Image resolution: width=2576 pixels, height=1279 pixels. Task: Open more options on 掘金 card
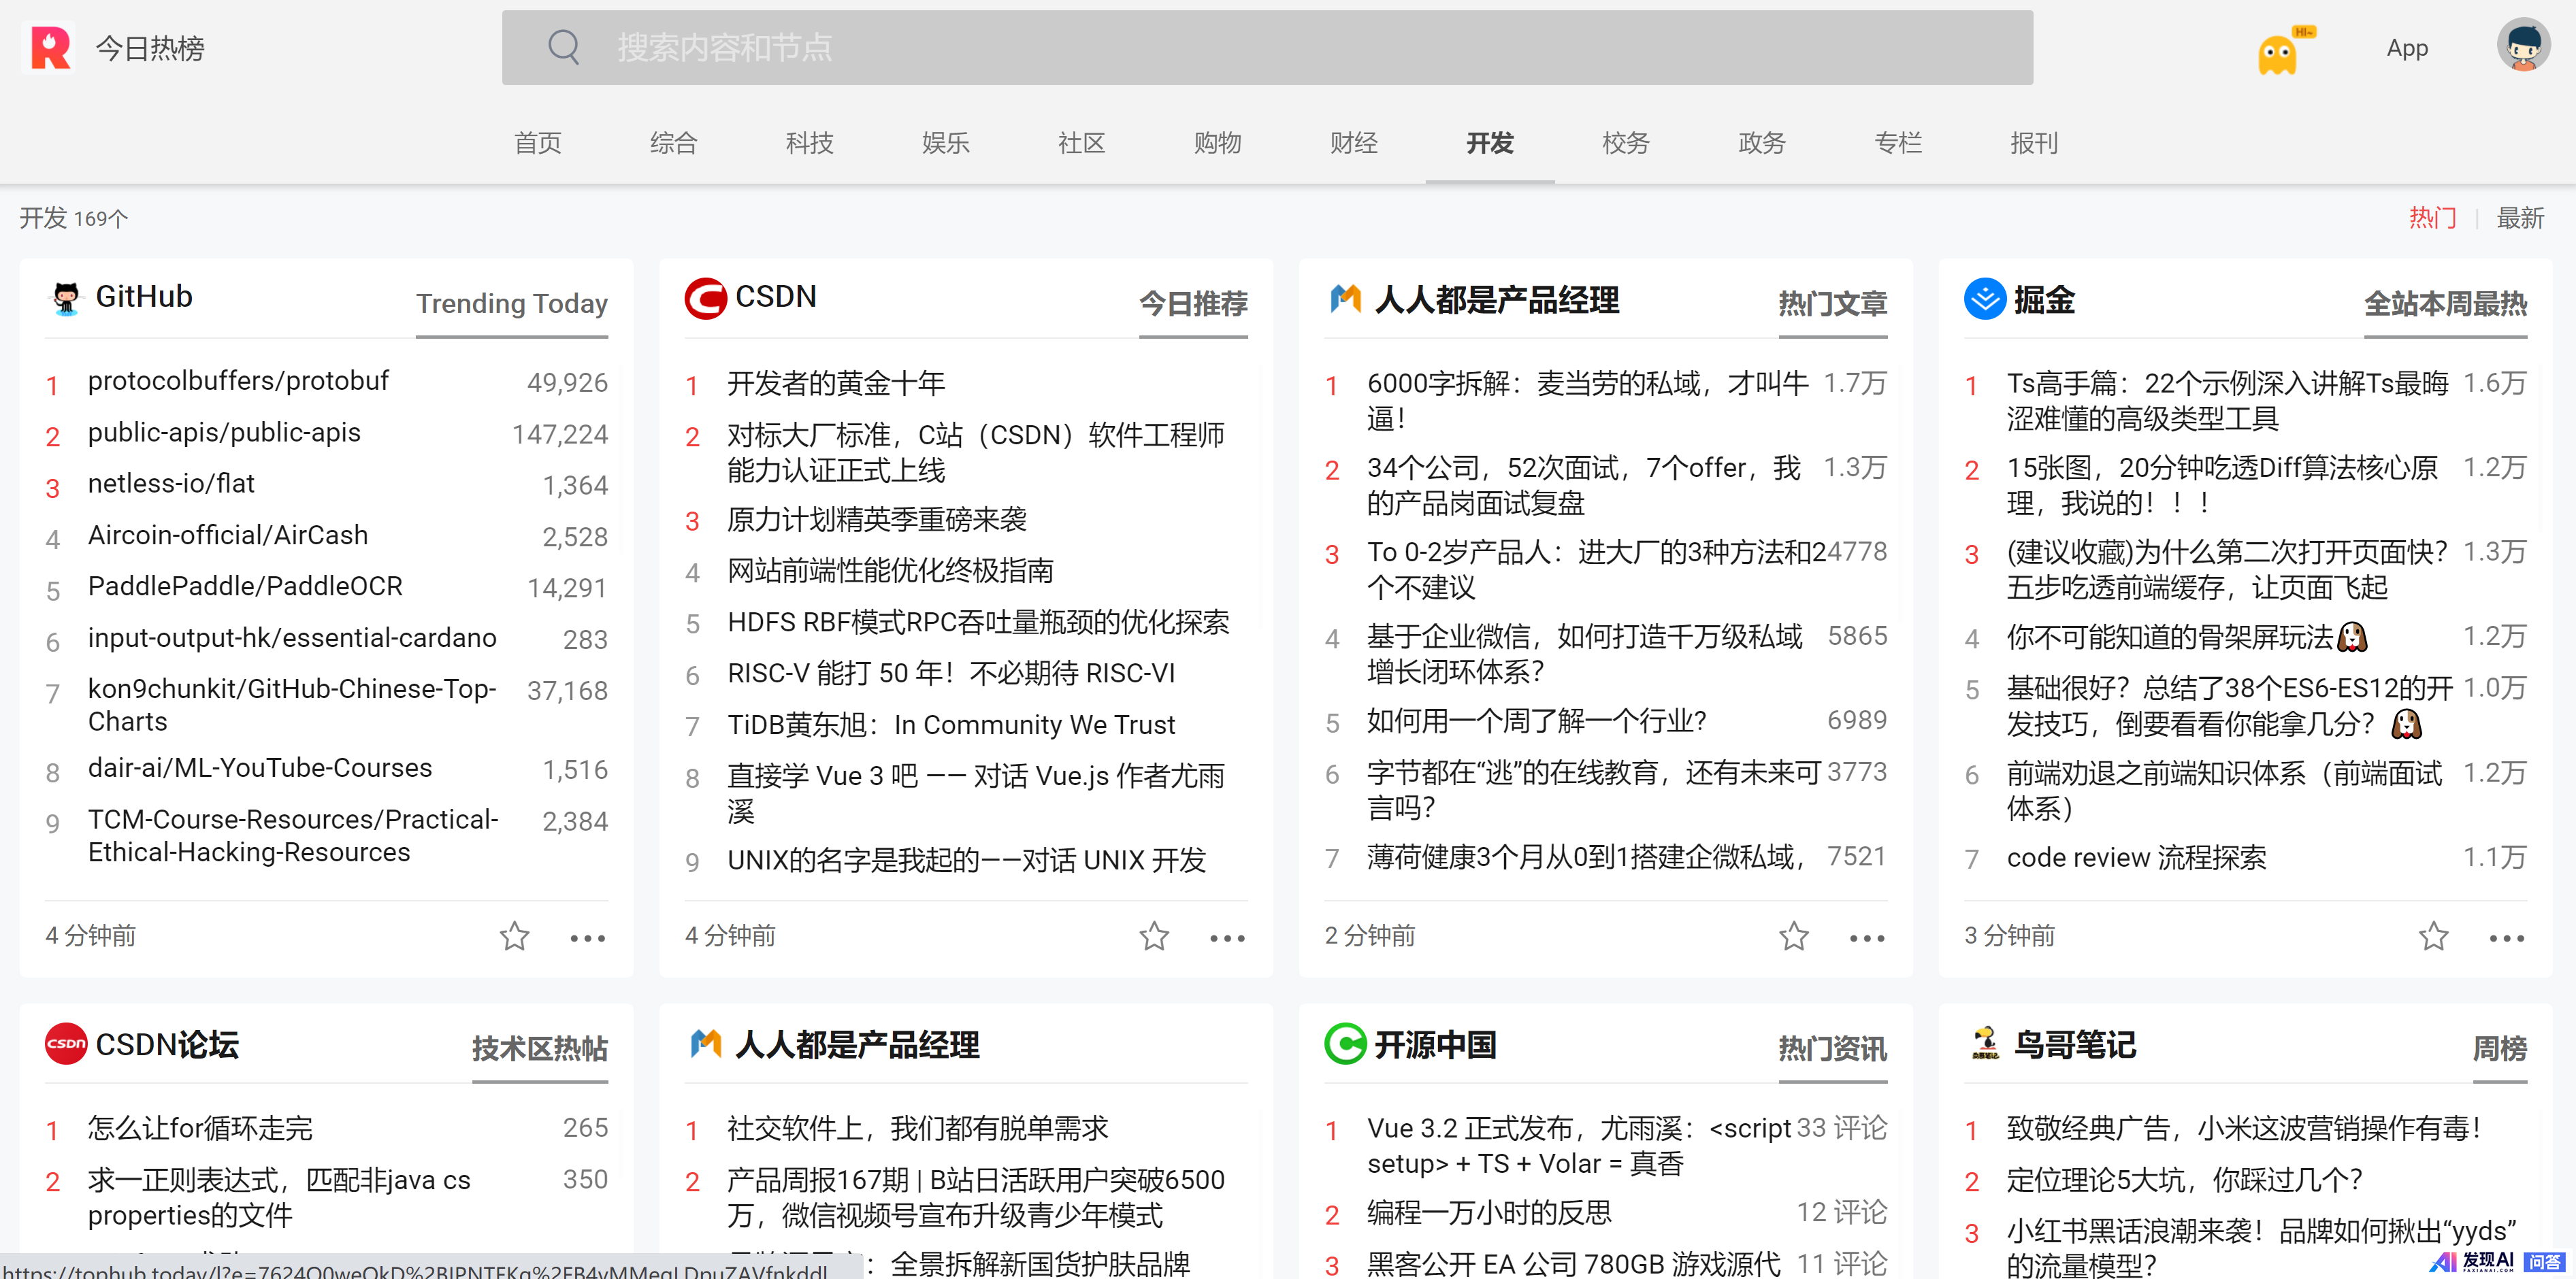click(x=2507, y=938)
